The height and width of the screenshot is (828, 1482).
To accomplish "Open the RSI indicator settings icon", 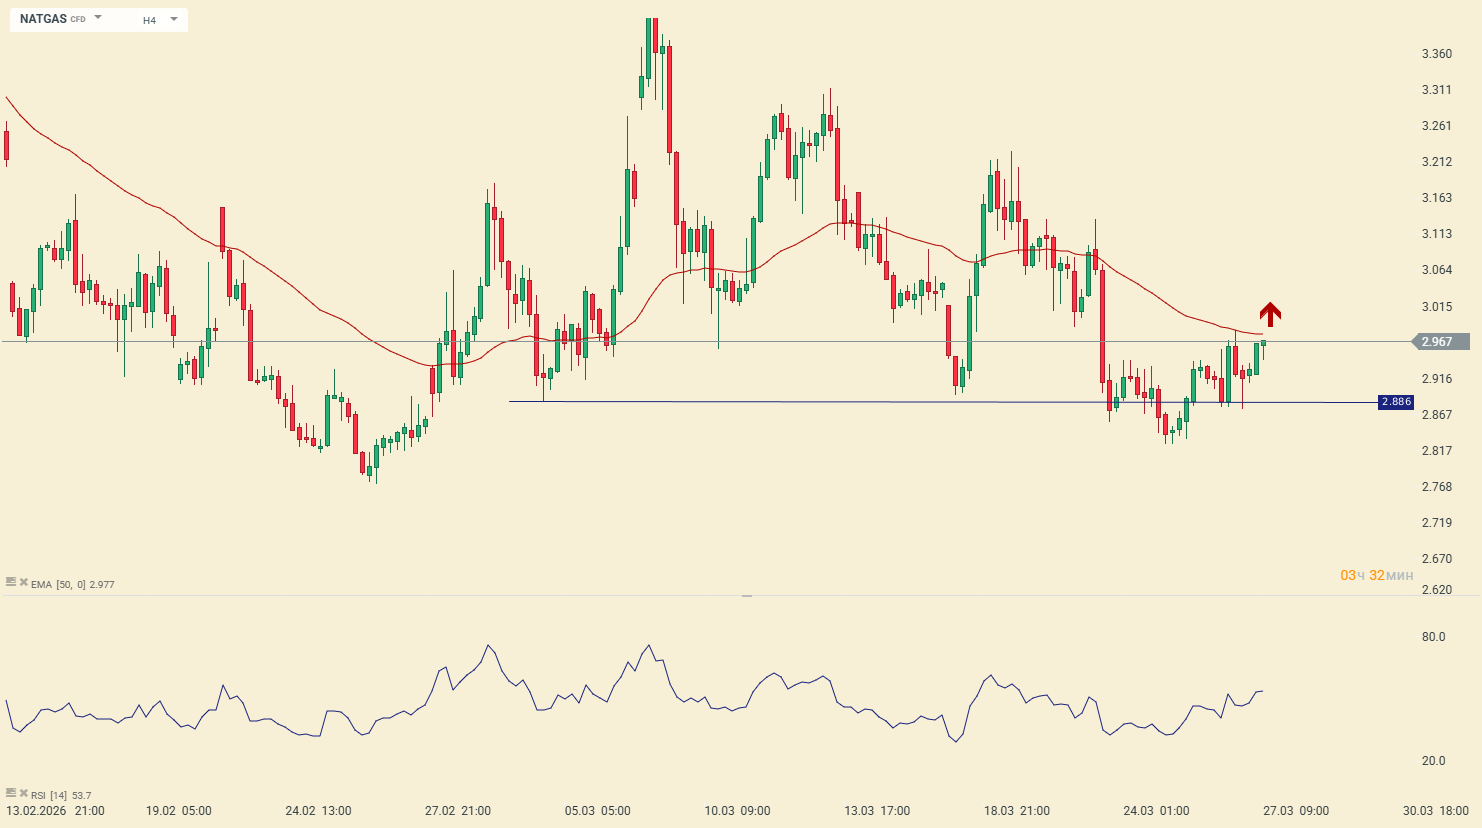I will pos(11,793).
